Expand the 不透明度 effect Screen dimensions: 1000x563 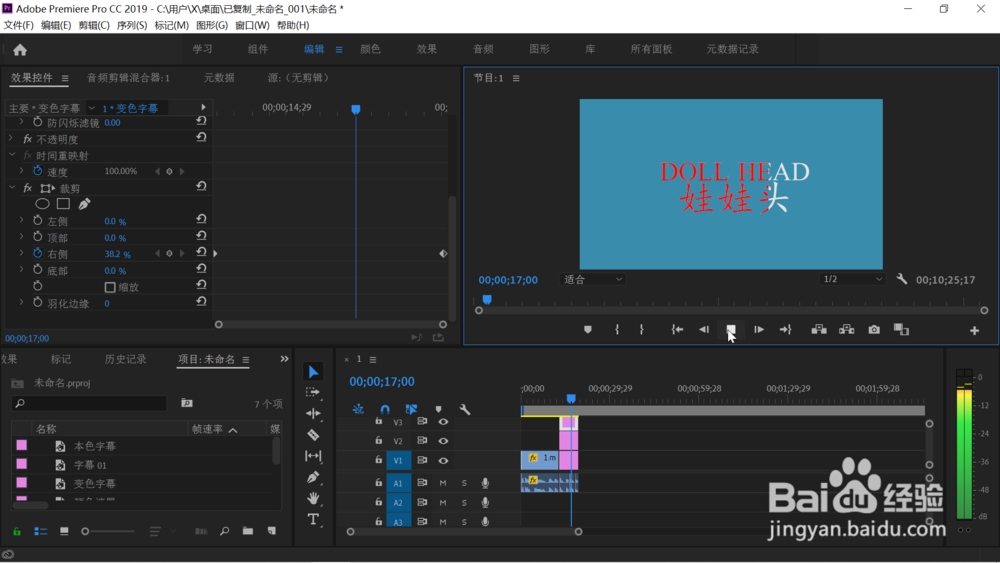[x=11, y=138]
